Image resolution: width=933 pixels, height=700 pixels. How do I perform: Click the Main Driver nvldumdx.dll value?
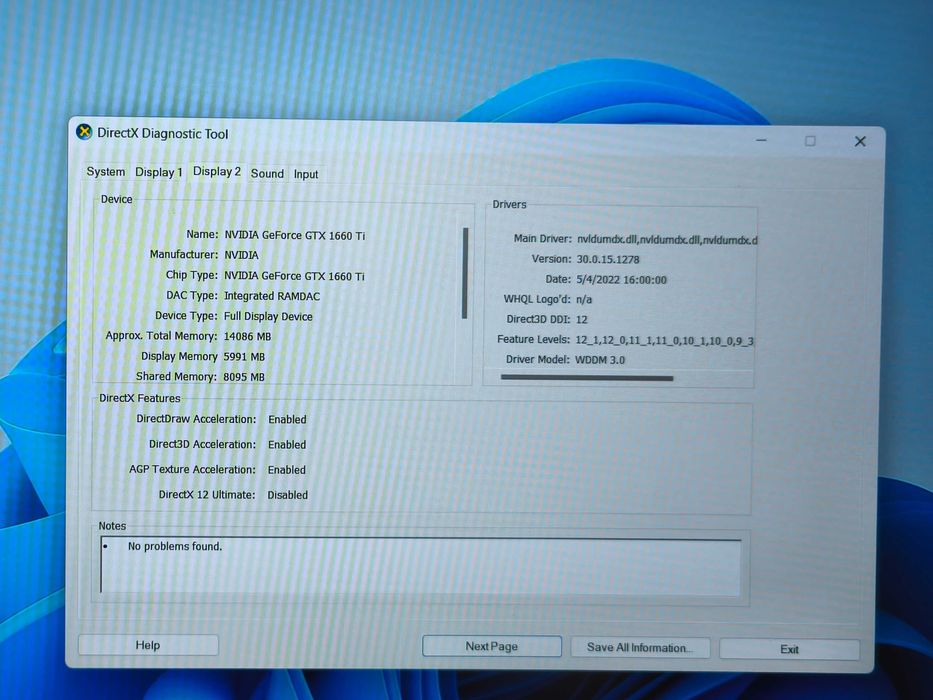[666, 240]
